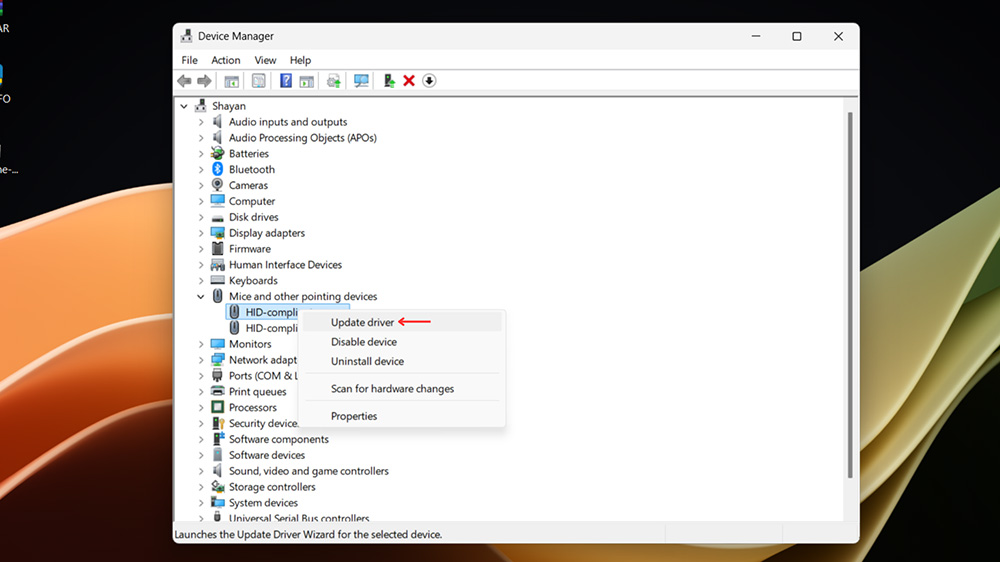Expand the Processors category

[201, 407]
